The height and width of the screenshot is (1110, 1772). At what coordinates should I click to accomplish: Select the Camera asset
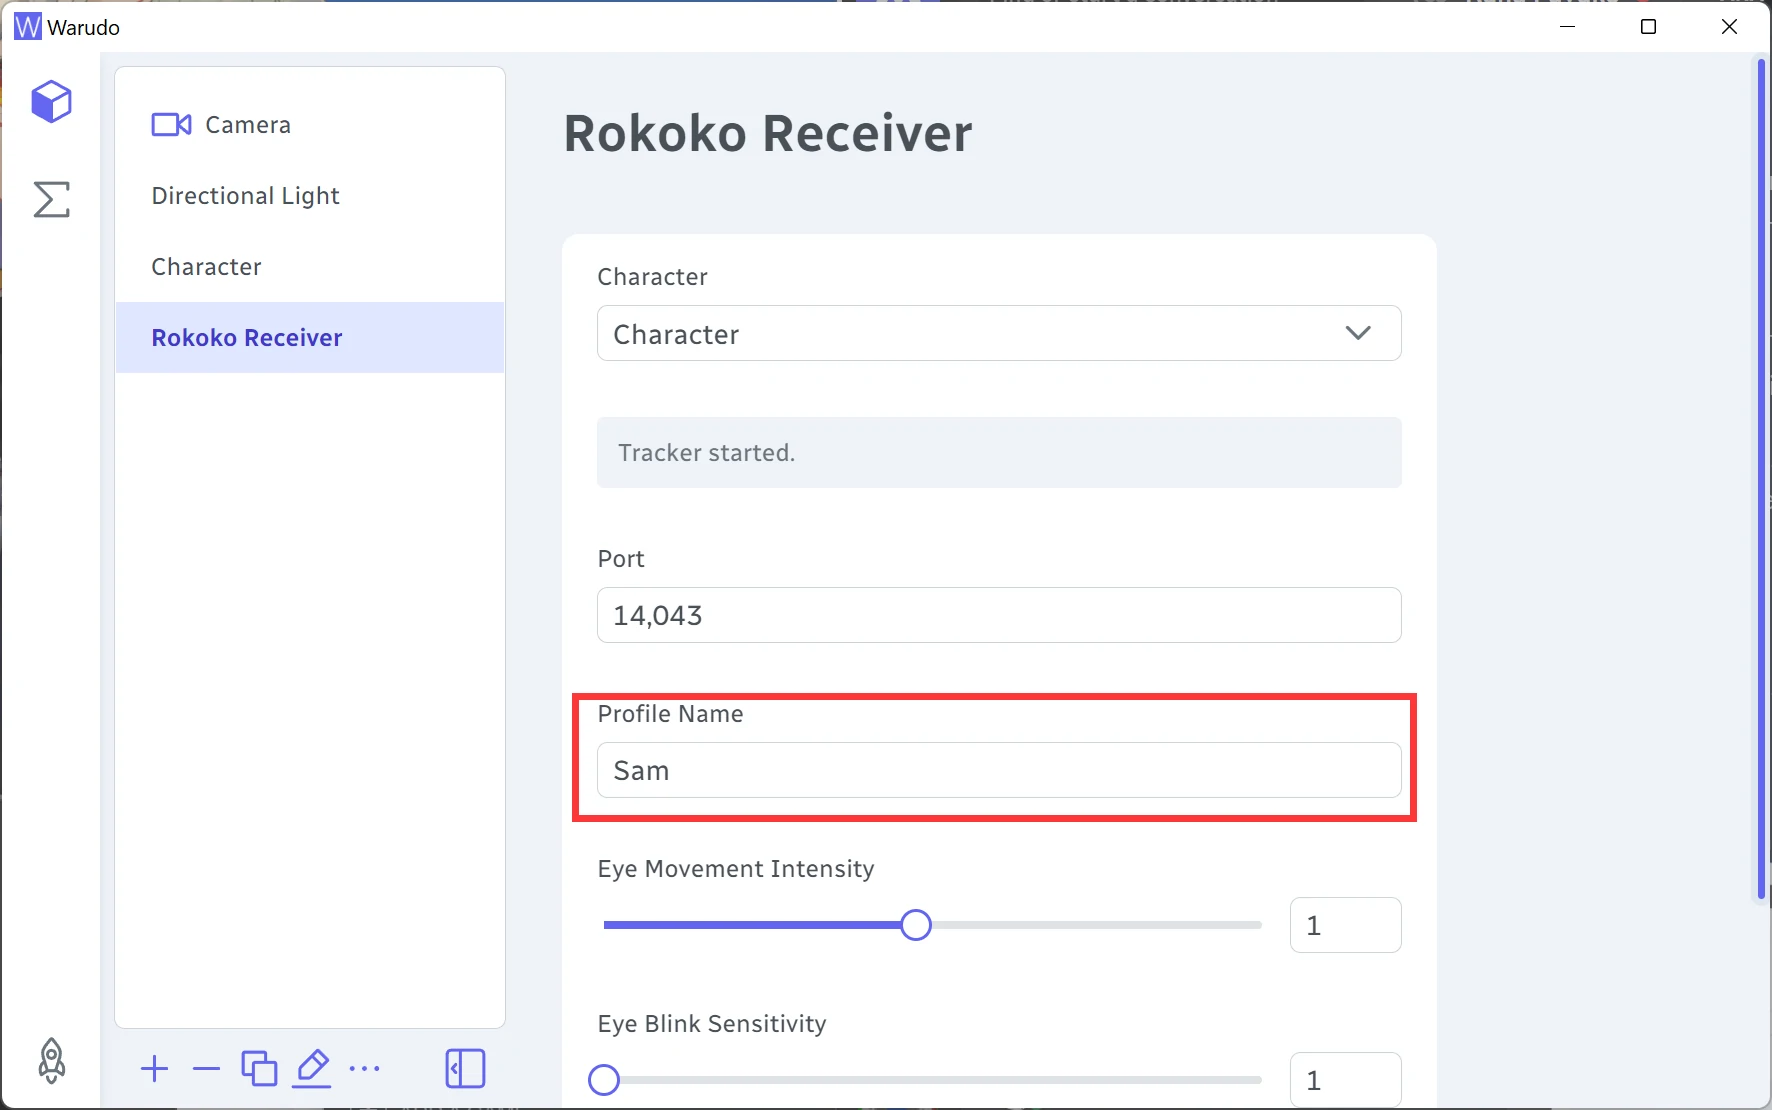click(x=310, y=125)
